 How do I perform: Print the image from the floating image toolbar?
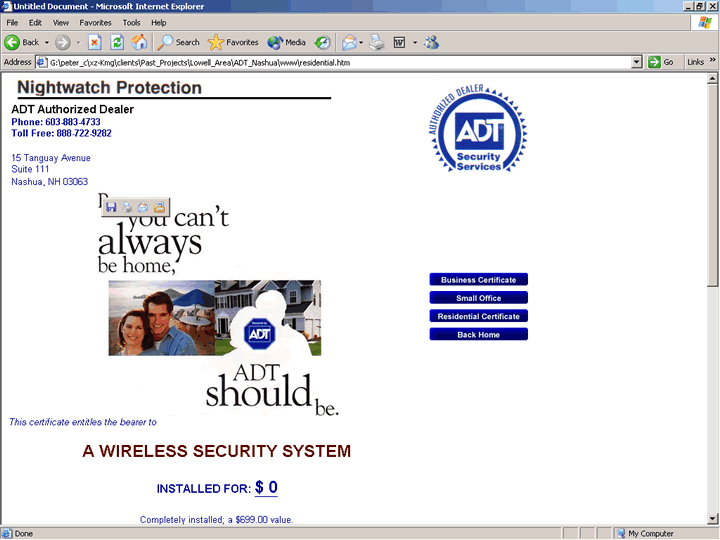(127, 208)
